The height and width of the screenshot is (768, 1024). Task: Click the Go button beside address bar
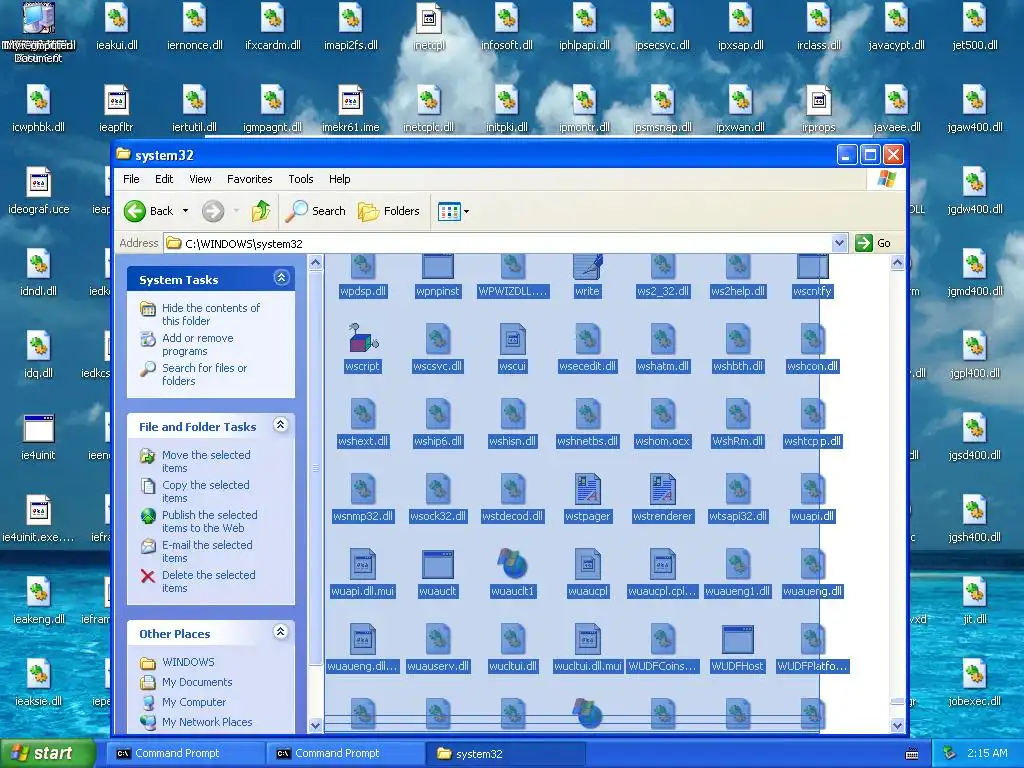873,243
